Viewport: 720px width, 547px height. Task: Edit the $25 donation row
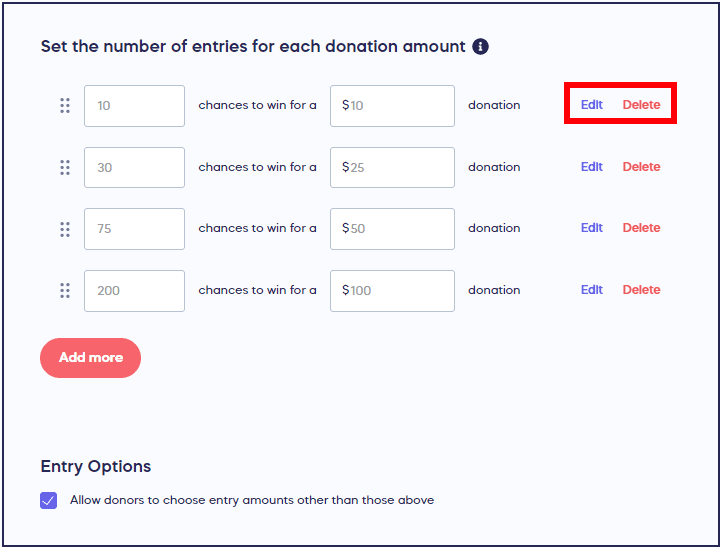pos(592,167)
